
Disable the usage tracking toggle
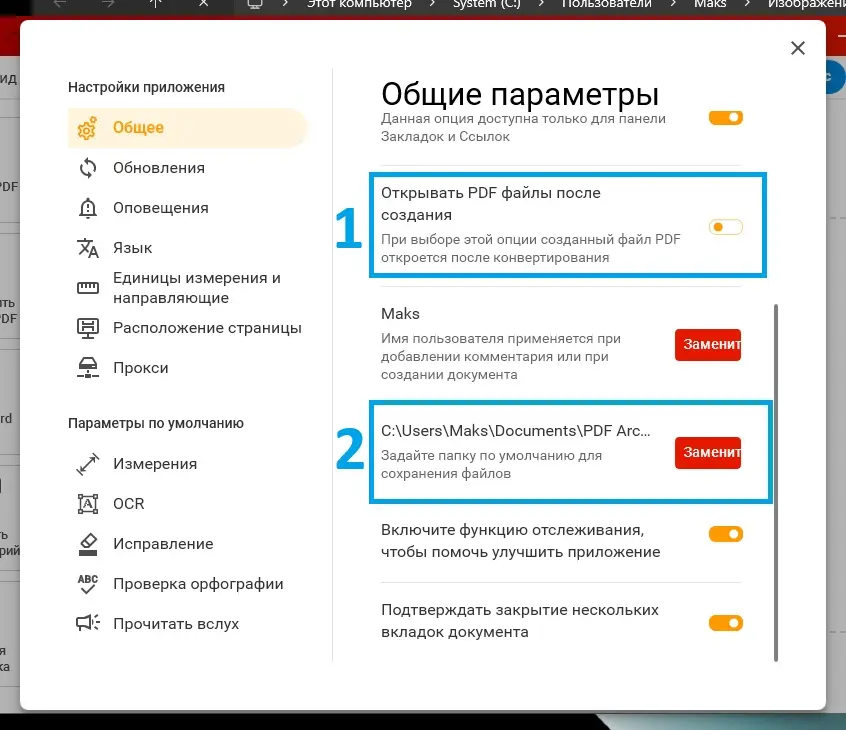725,533
